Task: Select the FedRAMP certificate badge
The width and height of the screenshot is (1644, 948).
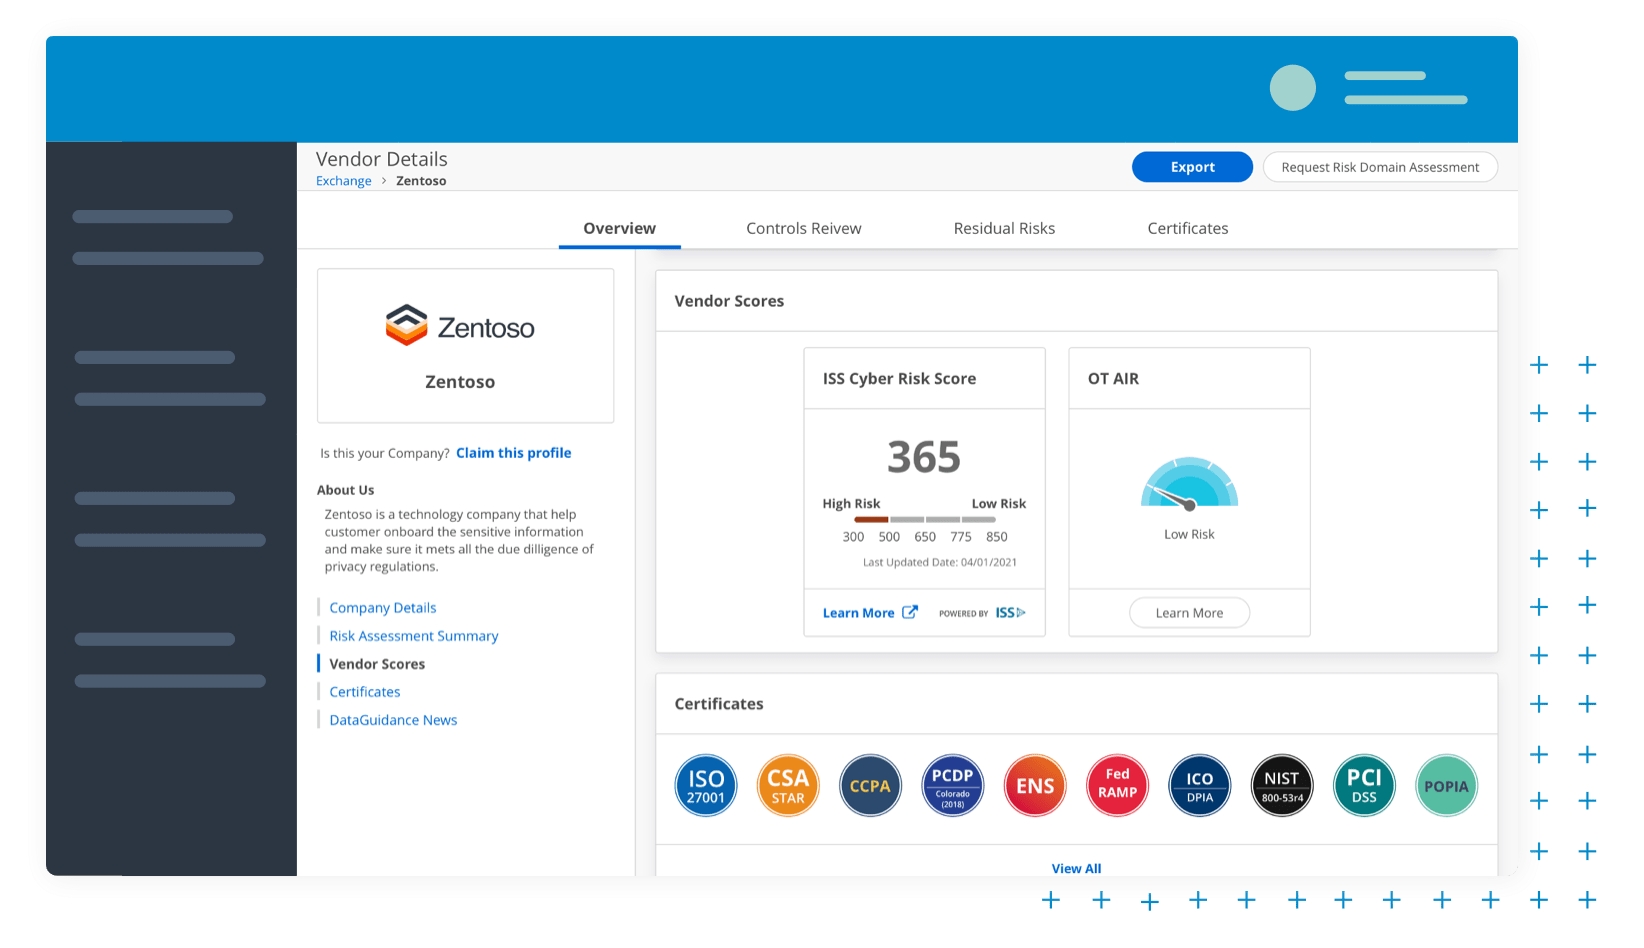Action: 1117,786
